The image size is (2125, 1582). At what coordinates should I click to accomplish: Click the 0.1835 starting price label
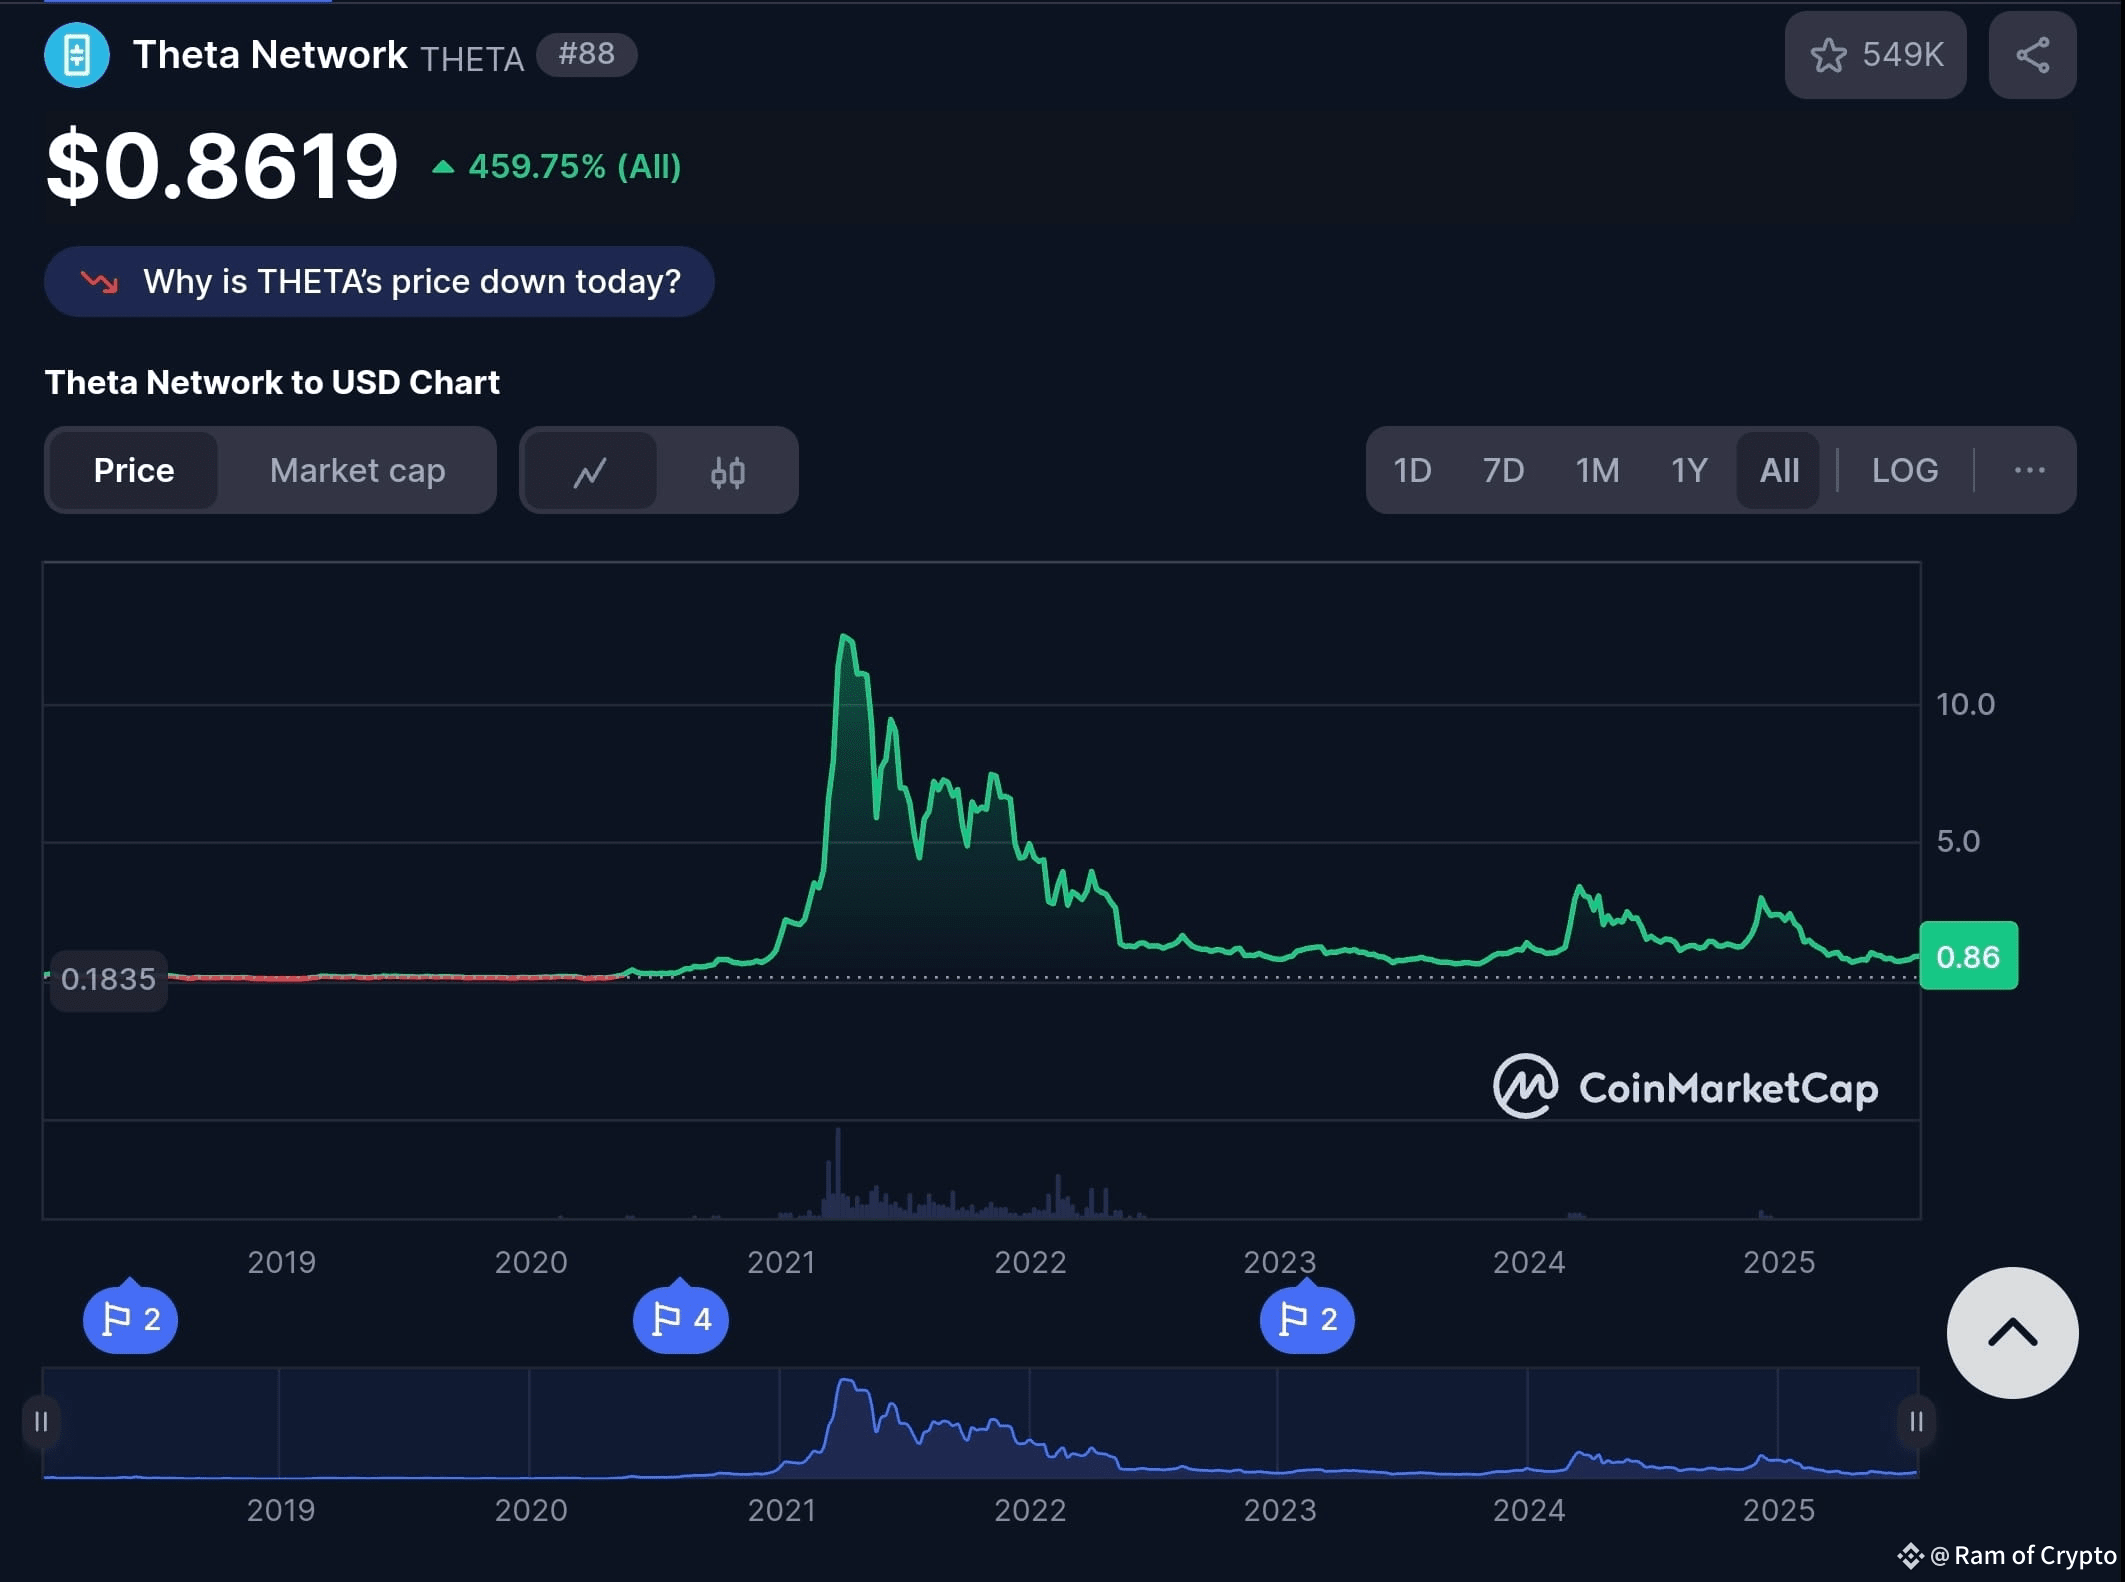pyautogui.click(x=108, y=979)
